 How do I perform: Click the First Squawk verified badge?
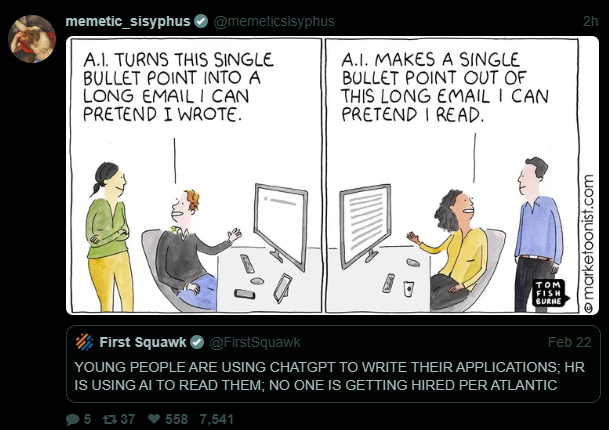click(x=197, y=342)
